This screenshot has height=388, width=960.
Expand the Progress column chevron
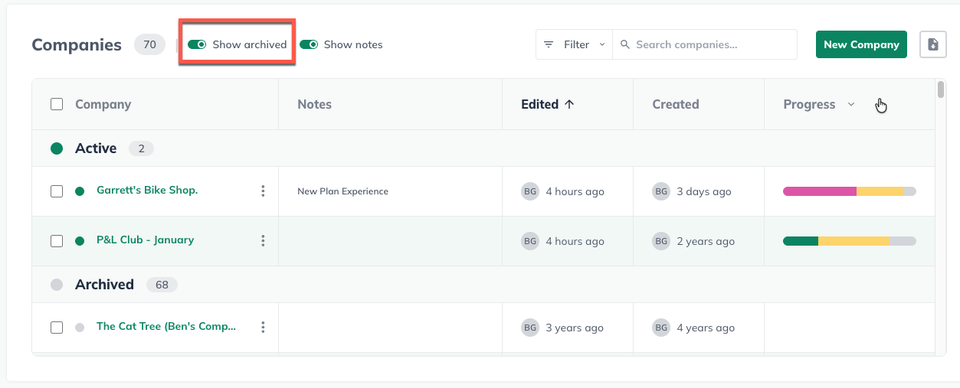(x=850, y=105)
